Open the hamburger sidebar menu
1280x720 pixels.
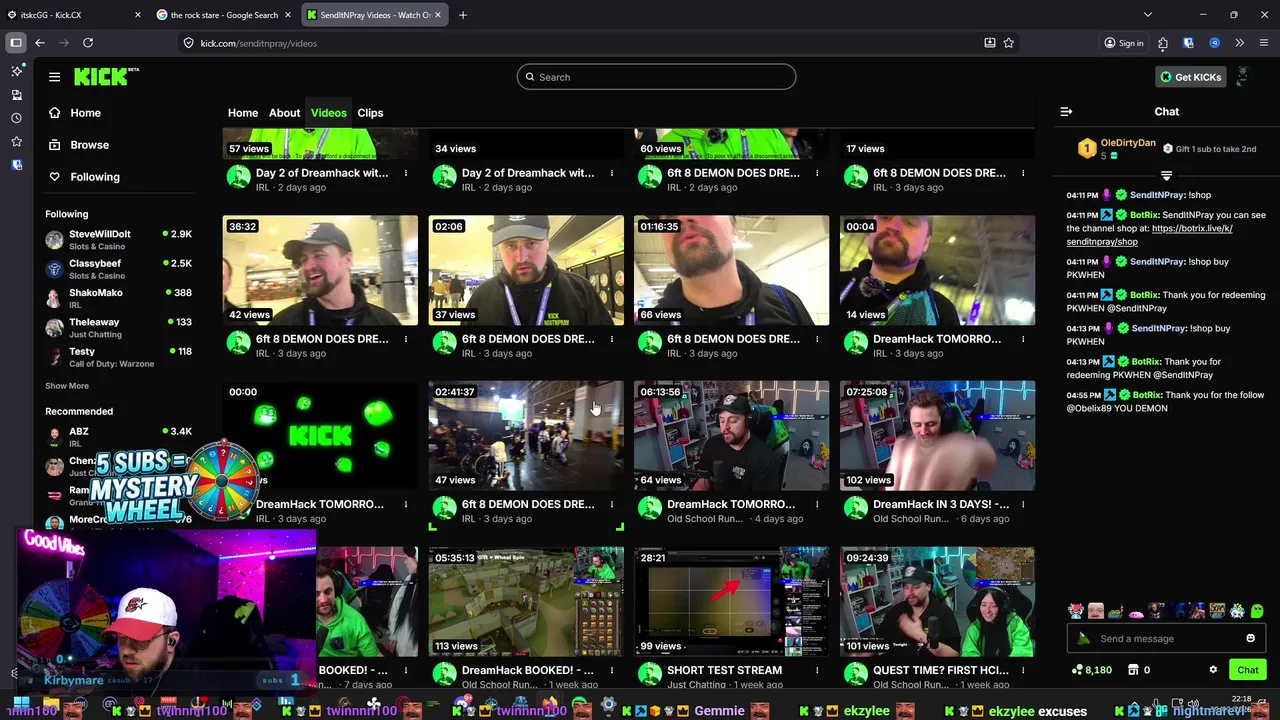(x=55, y=77)
